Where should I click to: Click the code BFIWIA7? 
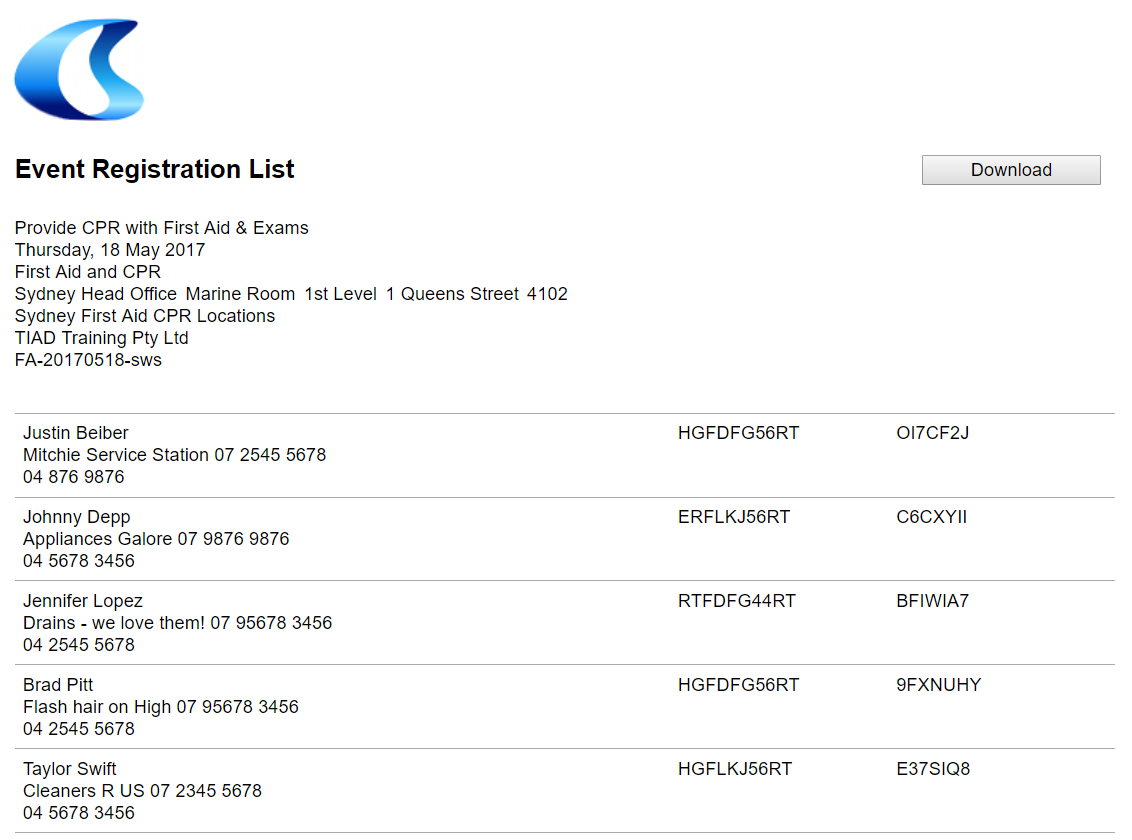tap(932, 601)
